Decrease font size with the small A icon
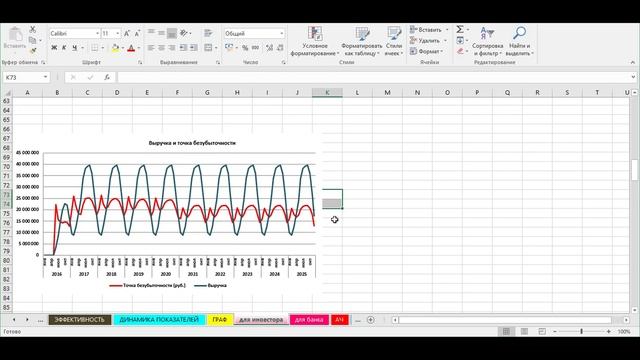The height and width of the screenshot is (360, 640). tap(137, 33)
